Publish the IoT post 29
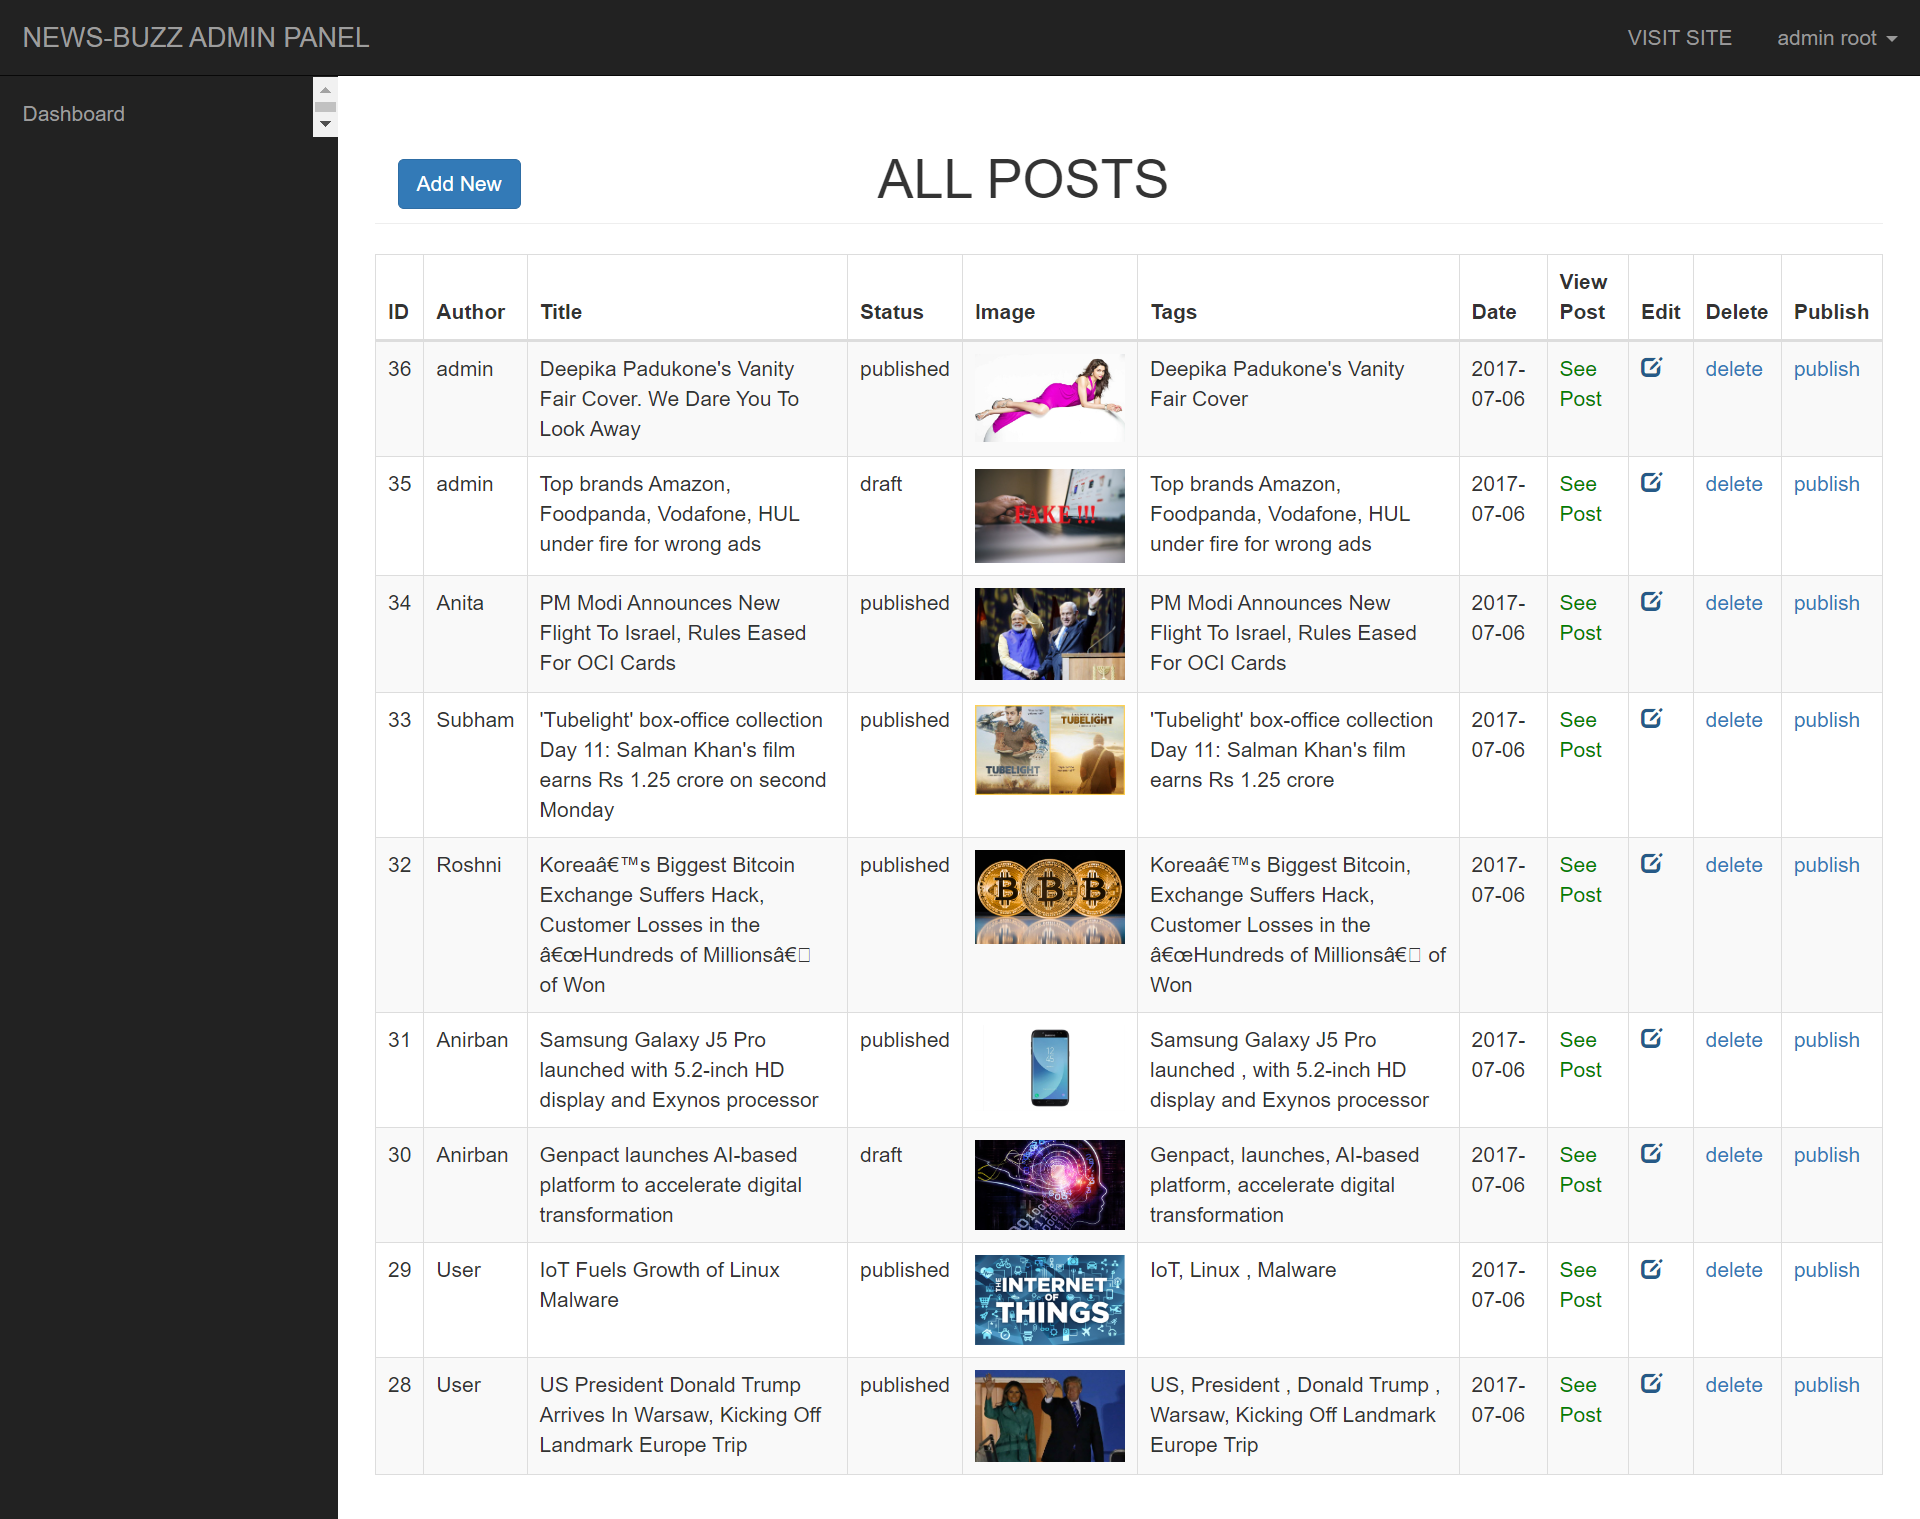Screen dimensions: 1920x1519 pyautogui.click(x=1826, y=1270)
